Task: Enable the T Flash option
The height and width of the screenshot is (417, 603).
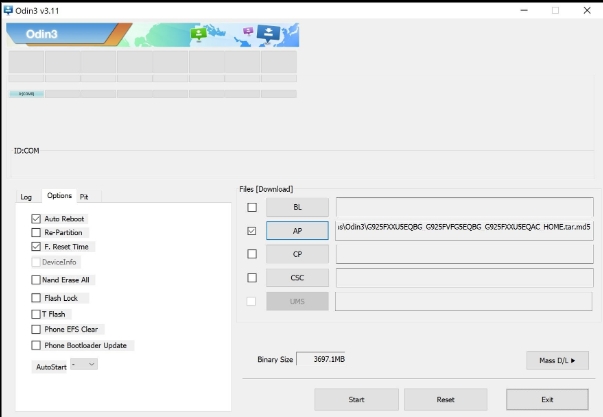Action: (x=36, y=314)
